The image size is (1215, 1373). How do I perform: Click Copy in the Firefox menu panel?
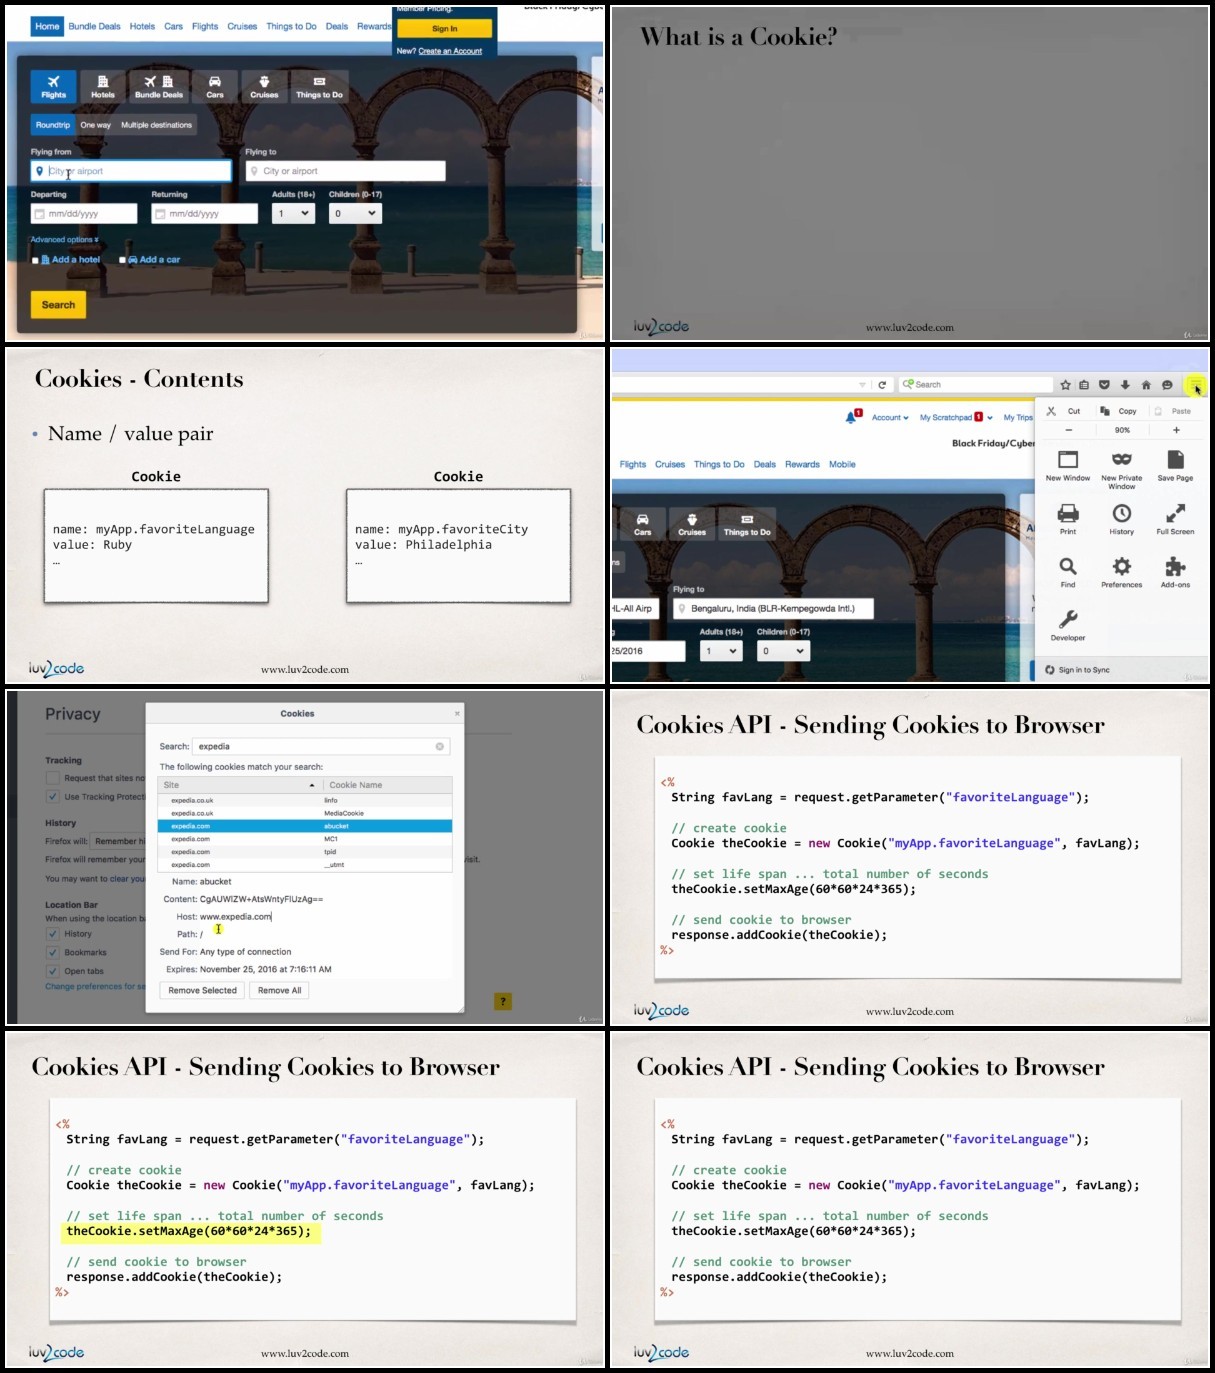click(1119, 411)
